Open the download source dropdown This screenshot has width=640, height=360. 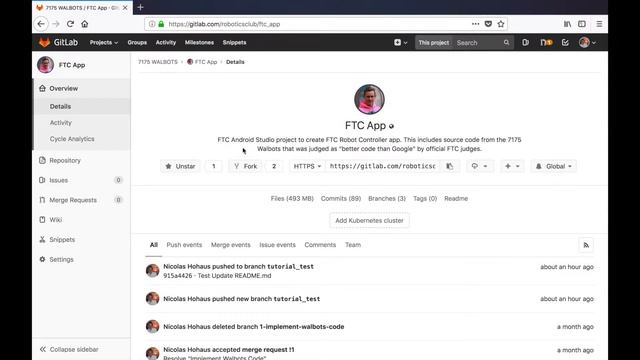tap(479, 166)
